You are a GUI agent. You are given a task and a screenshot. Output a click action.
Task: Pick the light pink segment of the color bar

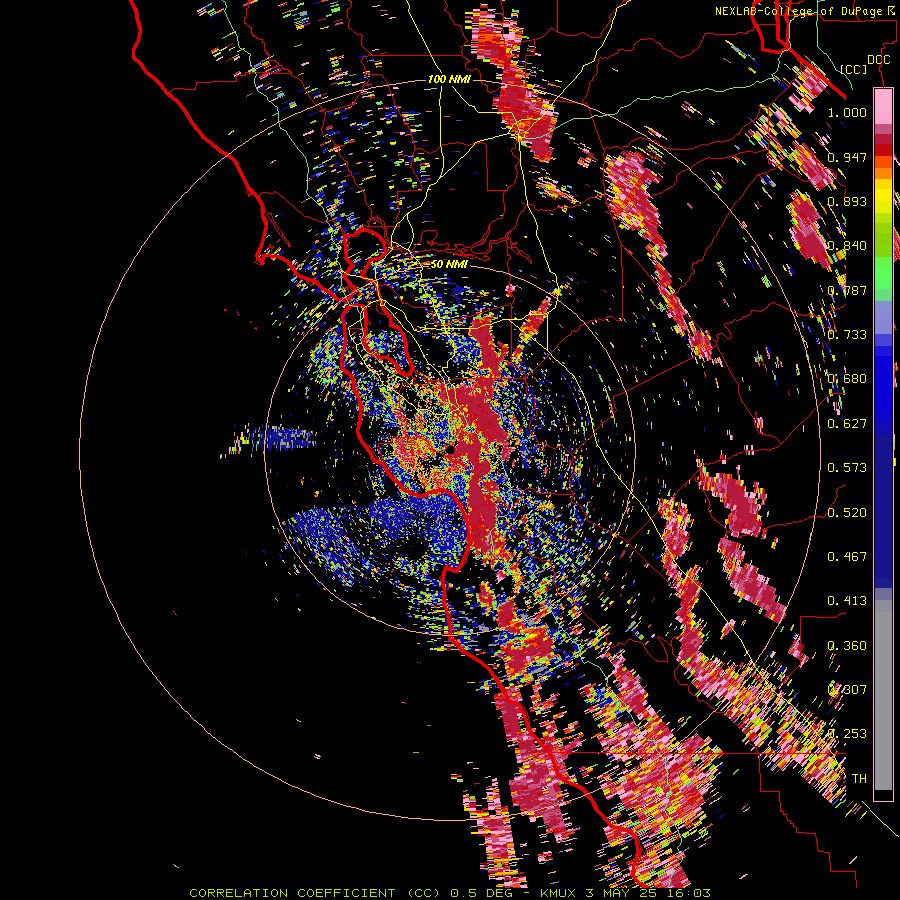pyautogui.click(x=883, y=106)
